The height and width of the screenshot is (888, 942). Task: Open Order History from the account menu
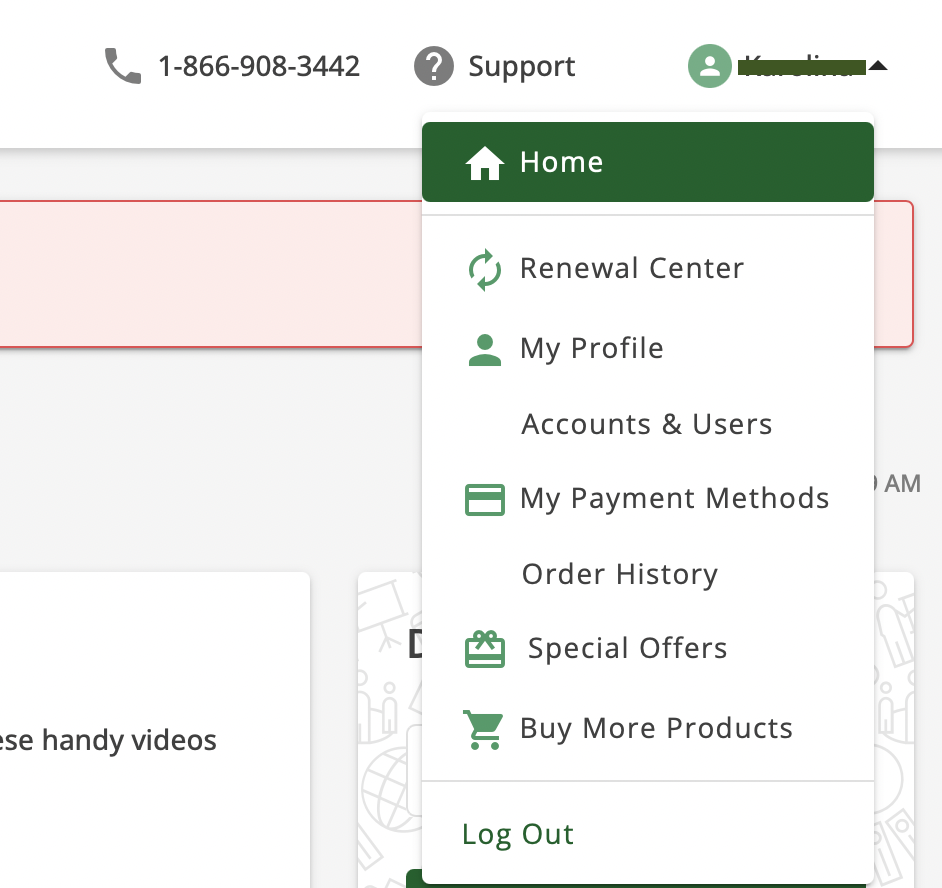619,574
